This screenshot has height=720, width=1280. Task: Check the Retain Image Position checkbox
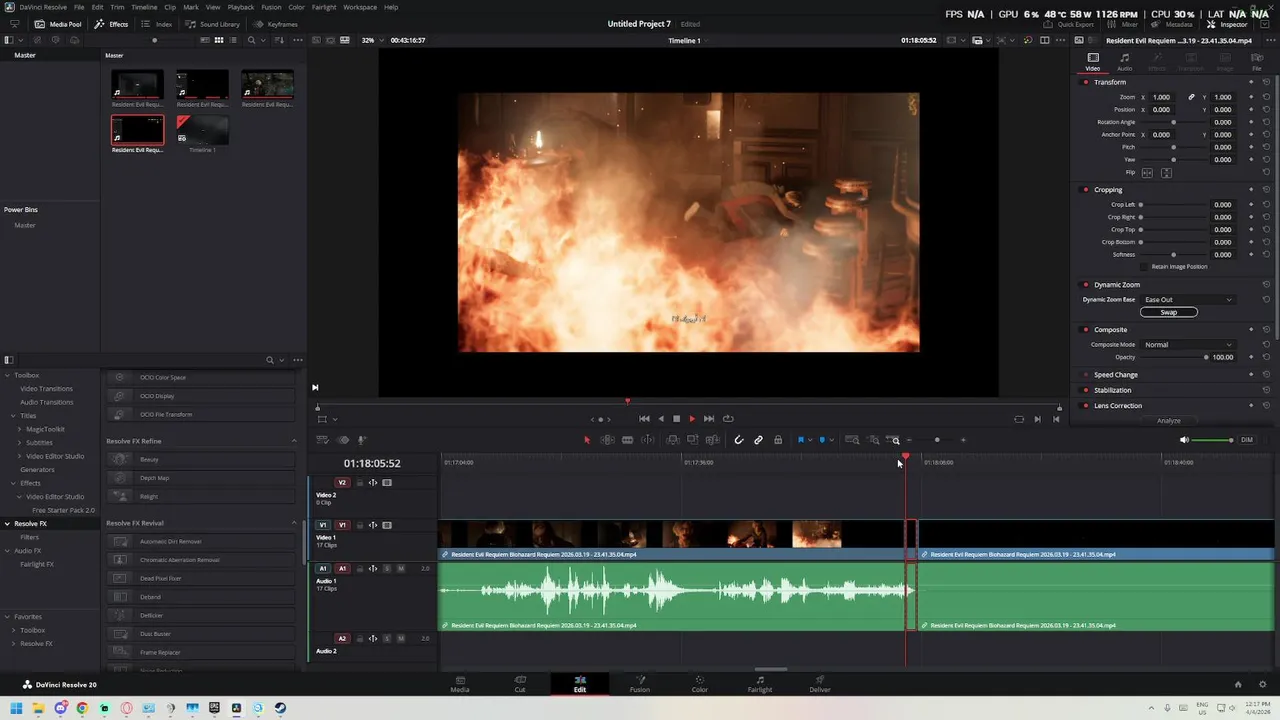point(1145,267)
